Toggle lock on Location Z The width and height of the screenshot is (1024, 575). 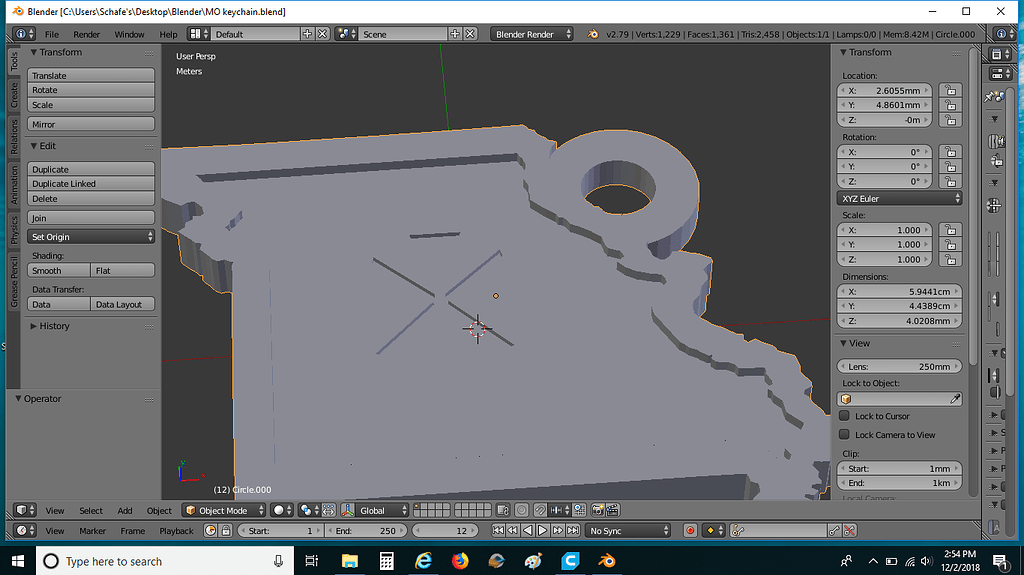click(x=950, y=120)
